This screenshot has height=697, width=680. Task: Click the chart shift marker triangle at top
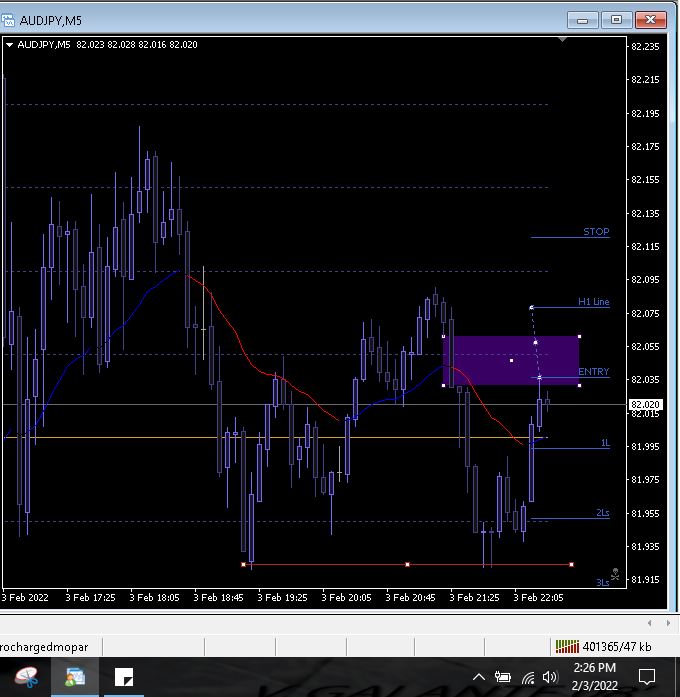click(562, 40)
